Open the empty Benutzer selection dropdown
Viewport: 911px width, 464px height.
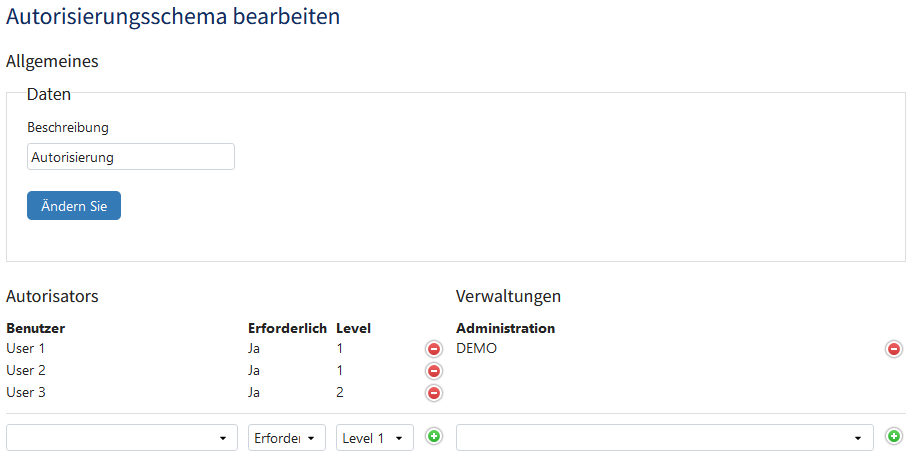pyautogui.click(x=122, y=438)
